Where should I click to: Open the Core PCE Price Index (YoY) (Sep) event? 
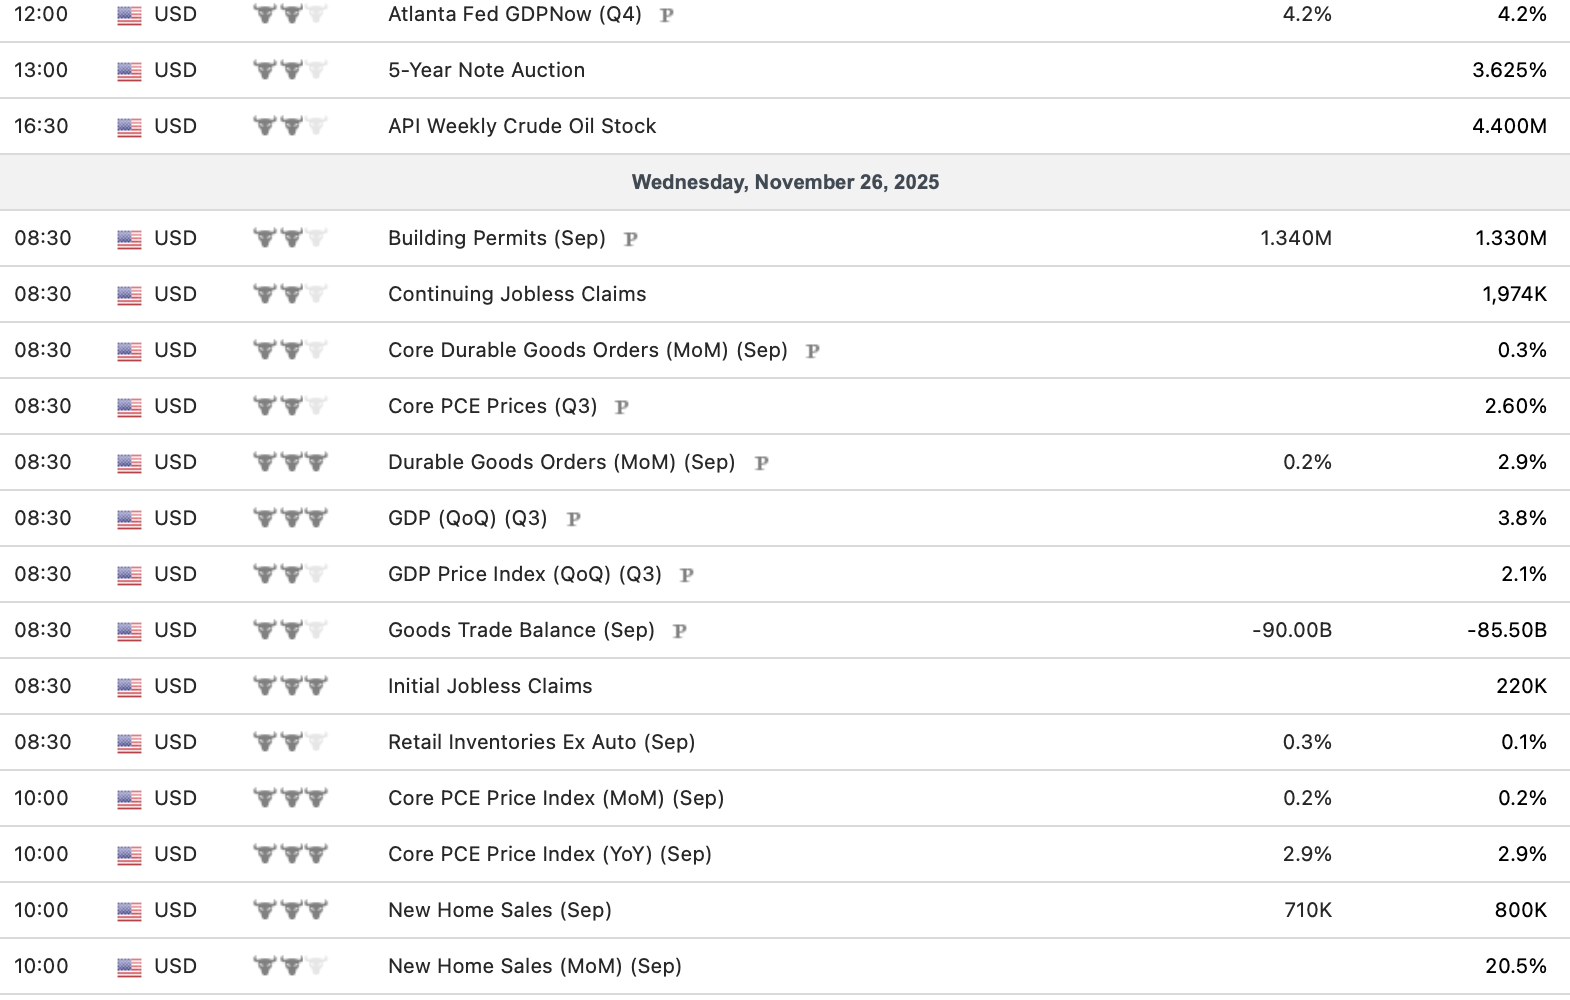549,854
